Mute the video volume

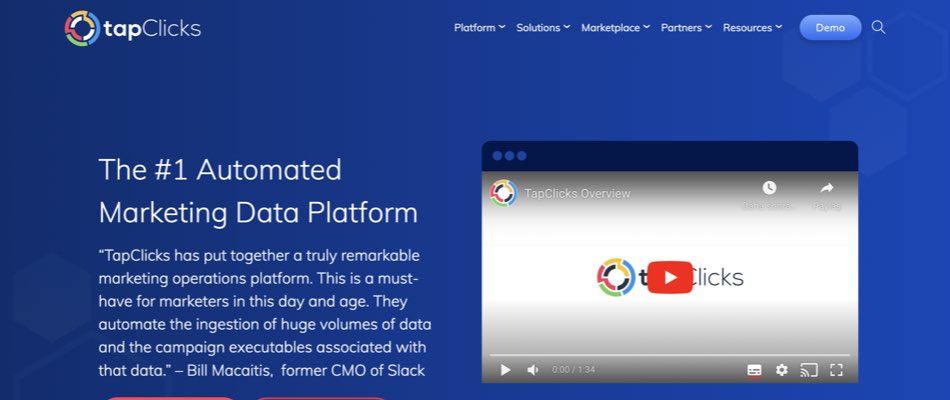point(532,370)
